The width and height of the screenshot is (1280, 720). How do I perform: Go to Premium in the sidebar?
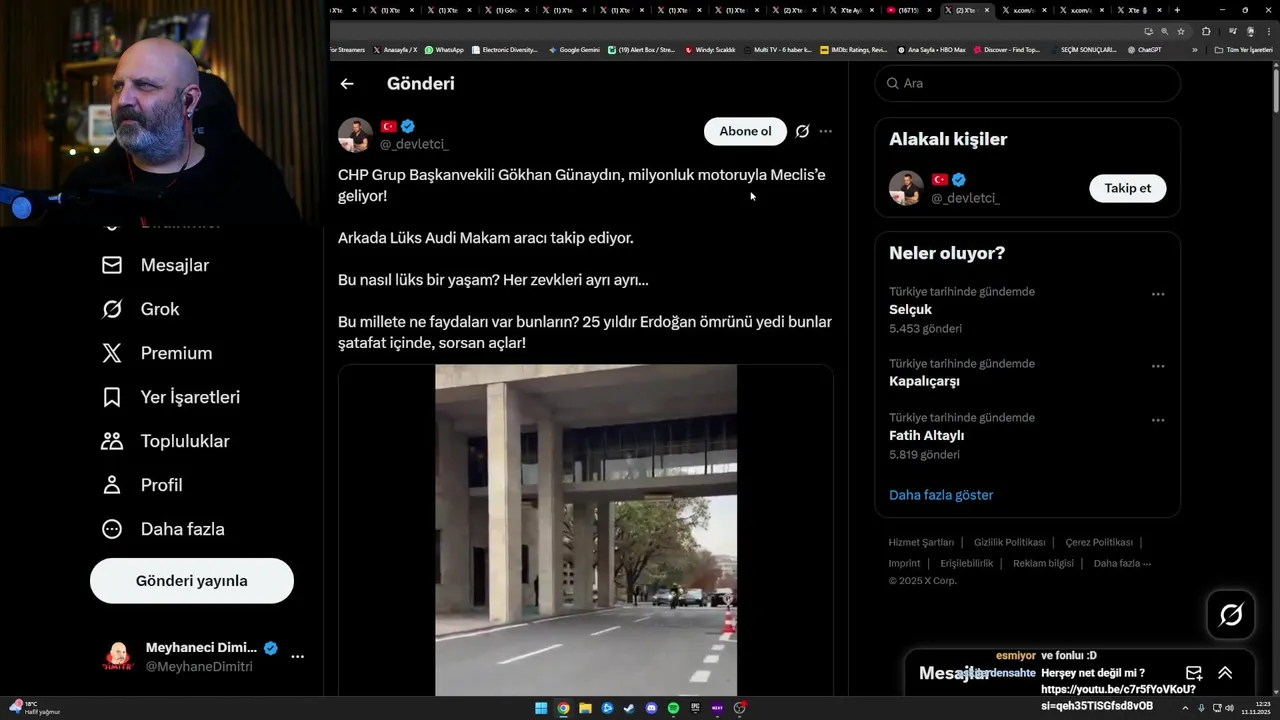coord(157,353)
